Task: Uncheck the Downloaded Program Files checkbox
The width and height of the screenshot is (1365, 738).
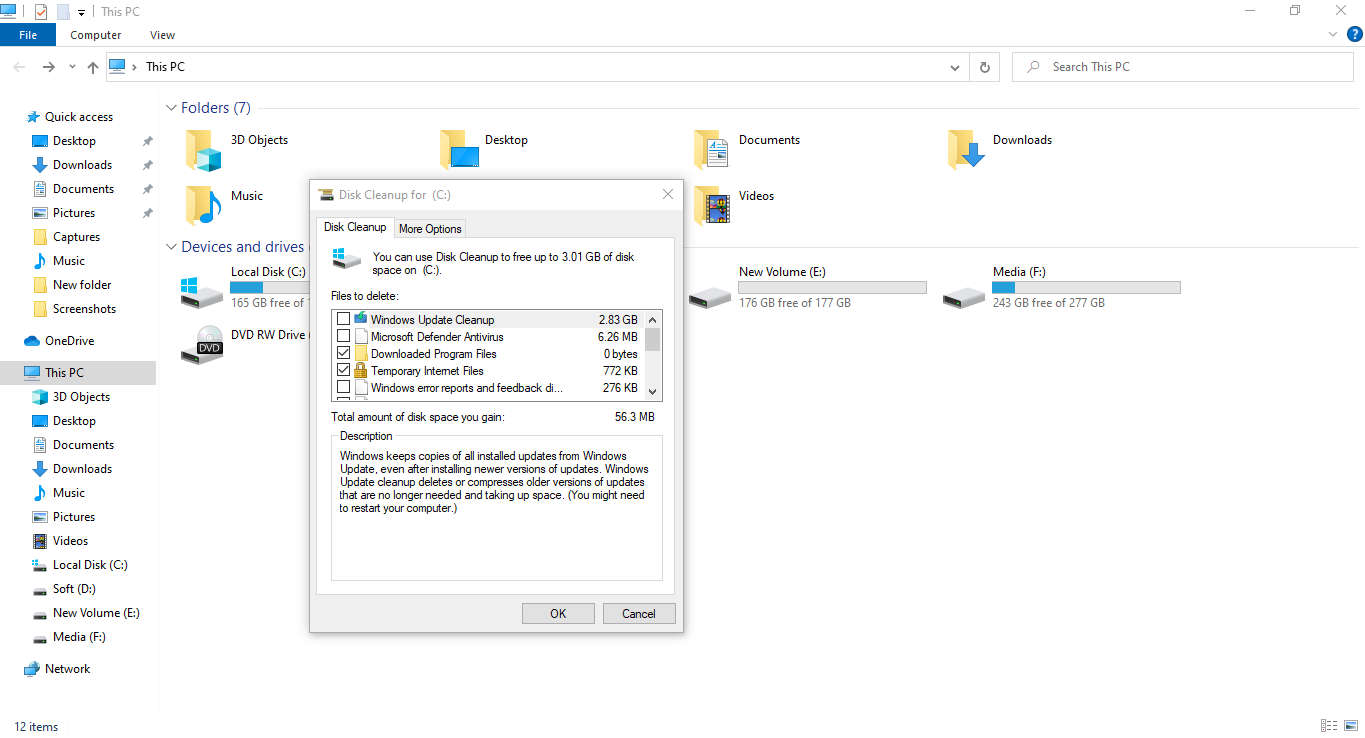Action: 344,353
